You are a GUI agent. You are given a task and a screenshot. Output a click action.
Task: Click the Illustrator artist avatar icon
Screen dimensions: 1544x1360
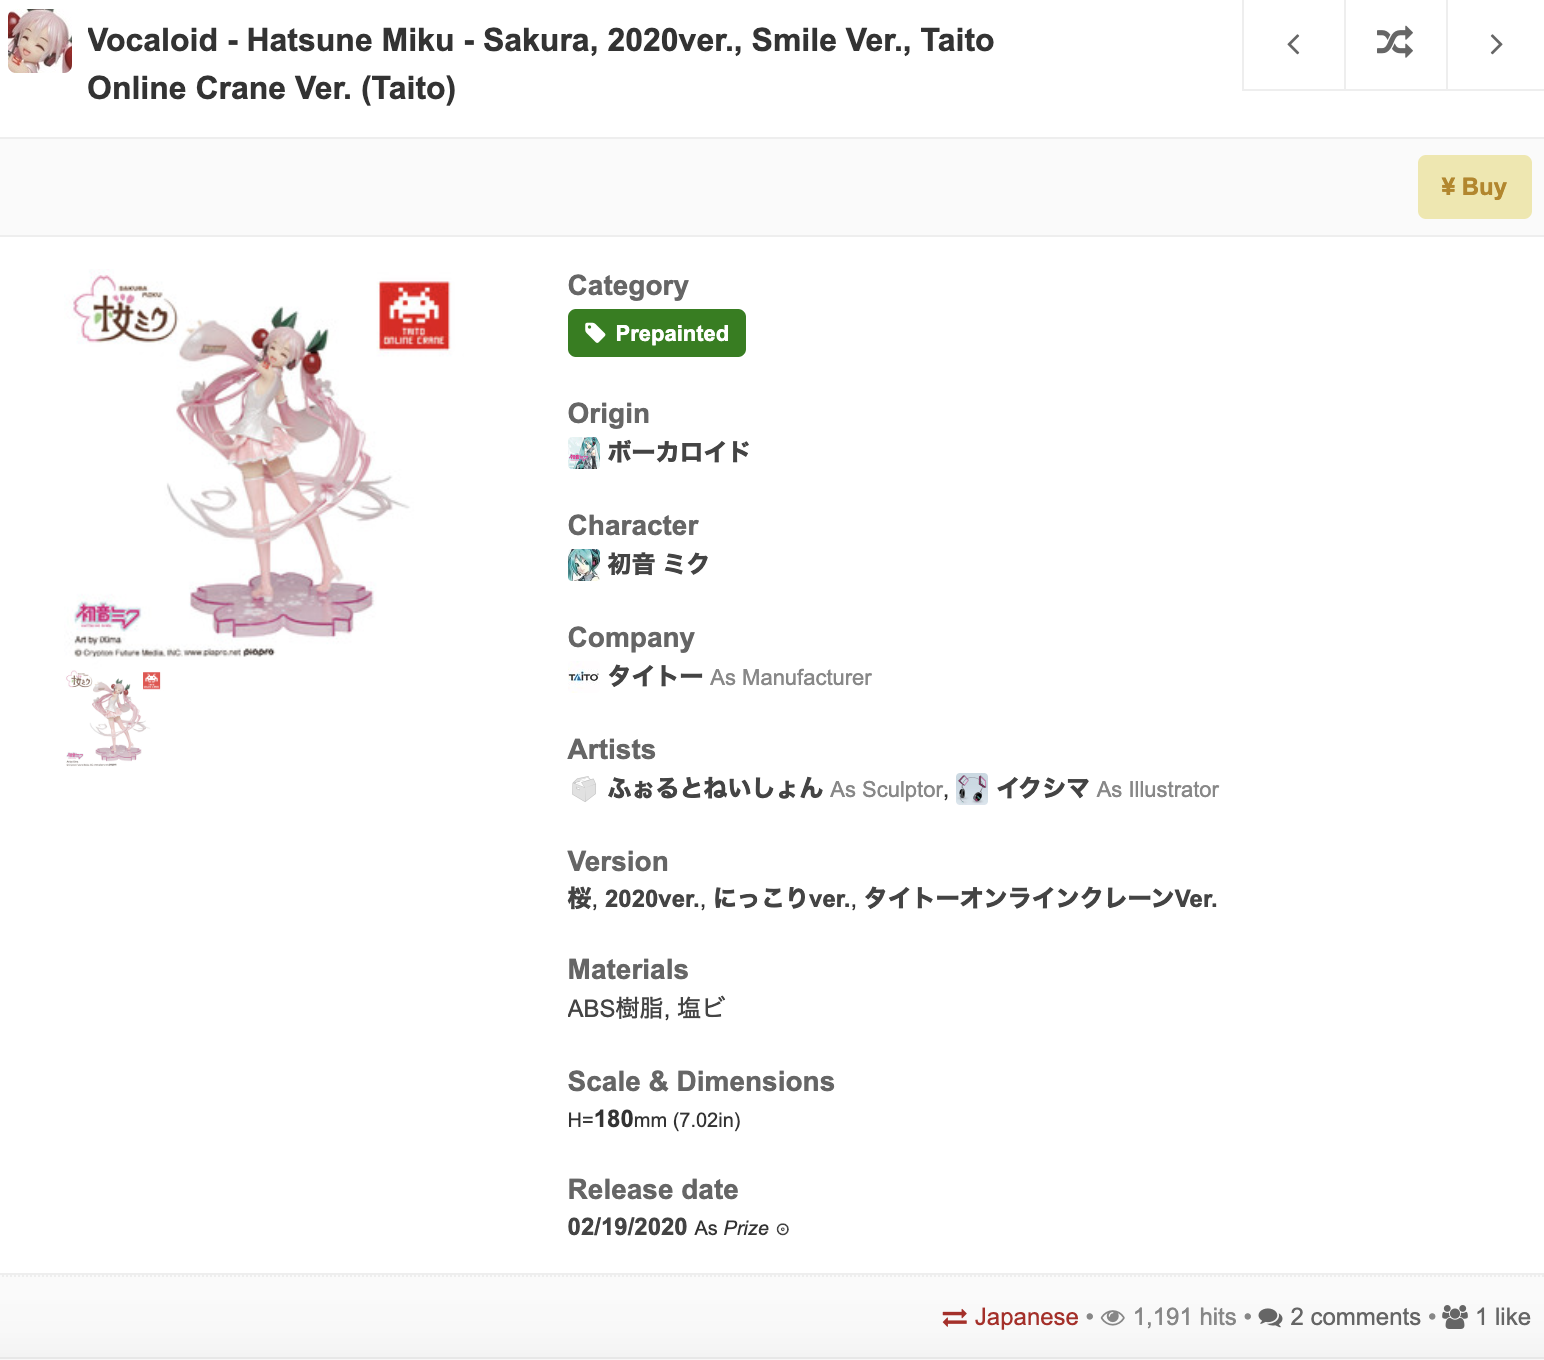click(972, 789)
